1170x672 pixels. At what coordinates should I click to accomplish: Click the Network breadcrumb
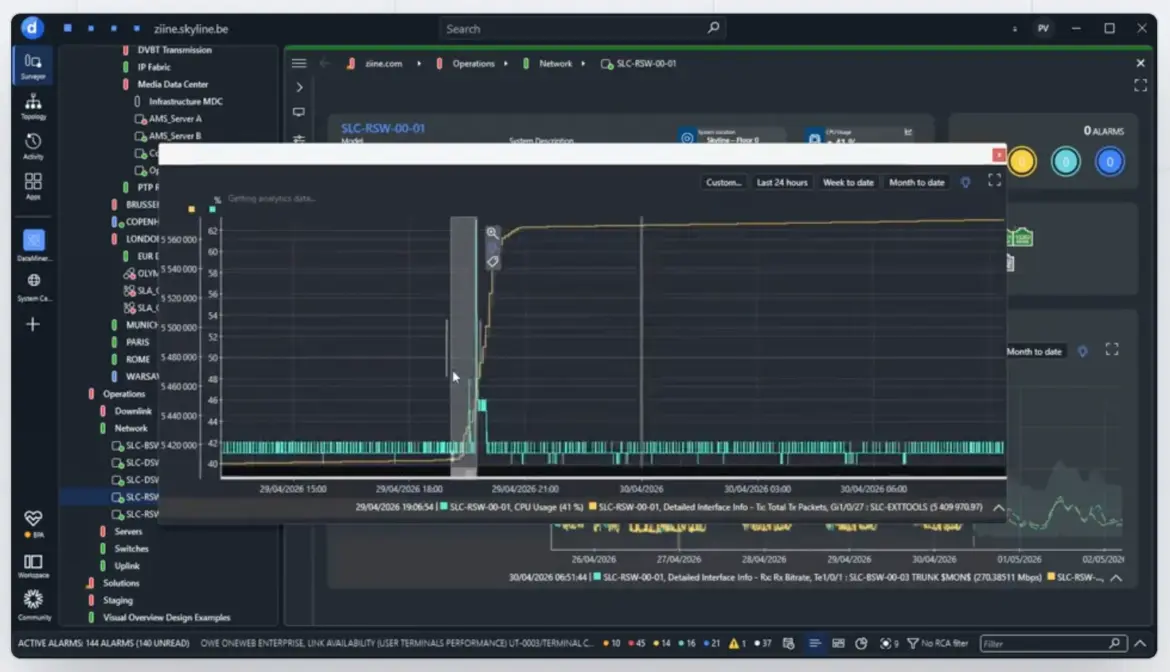click(555, 63)
